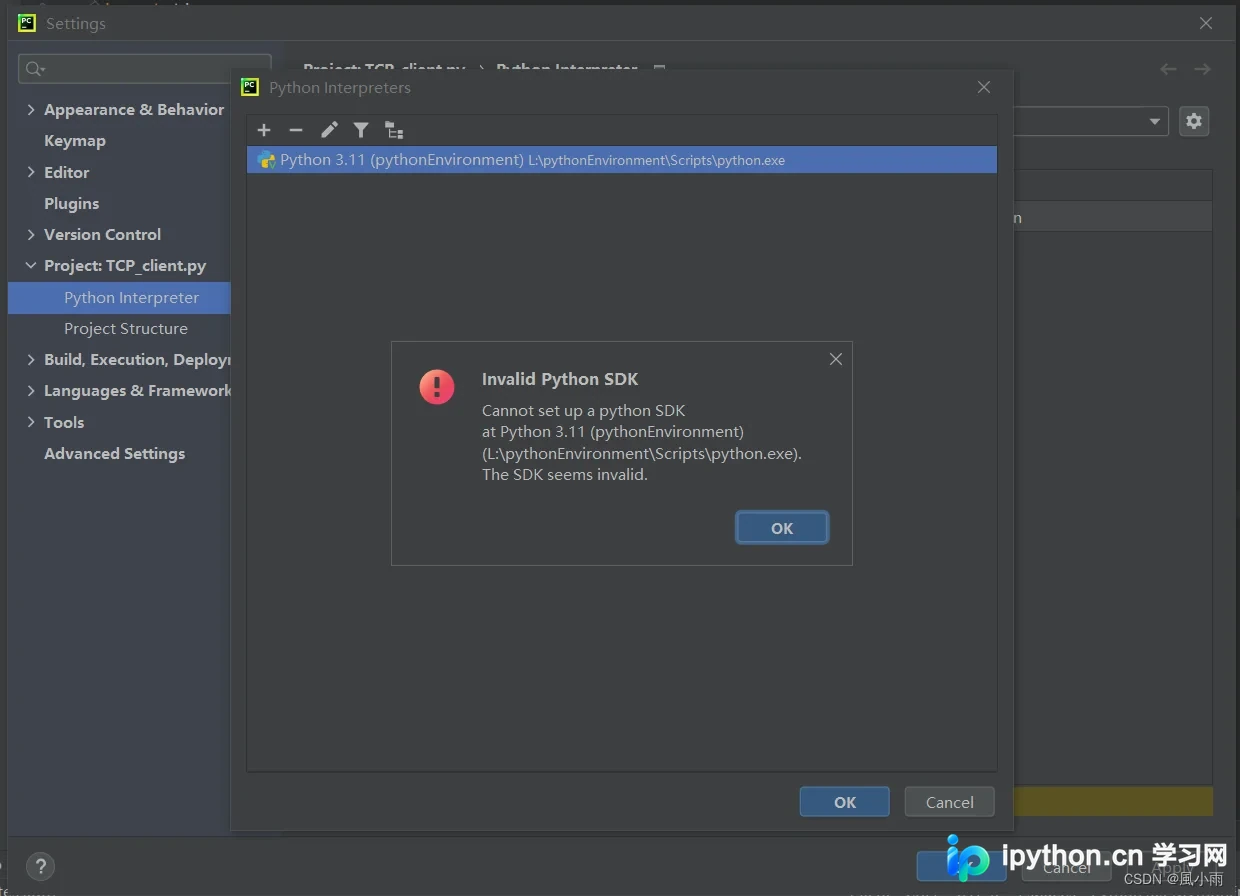Screen dimensions: 1240x896
Task: Close the Python Interpreters dialog
Action: point(984,87)
